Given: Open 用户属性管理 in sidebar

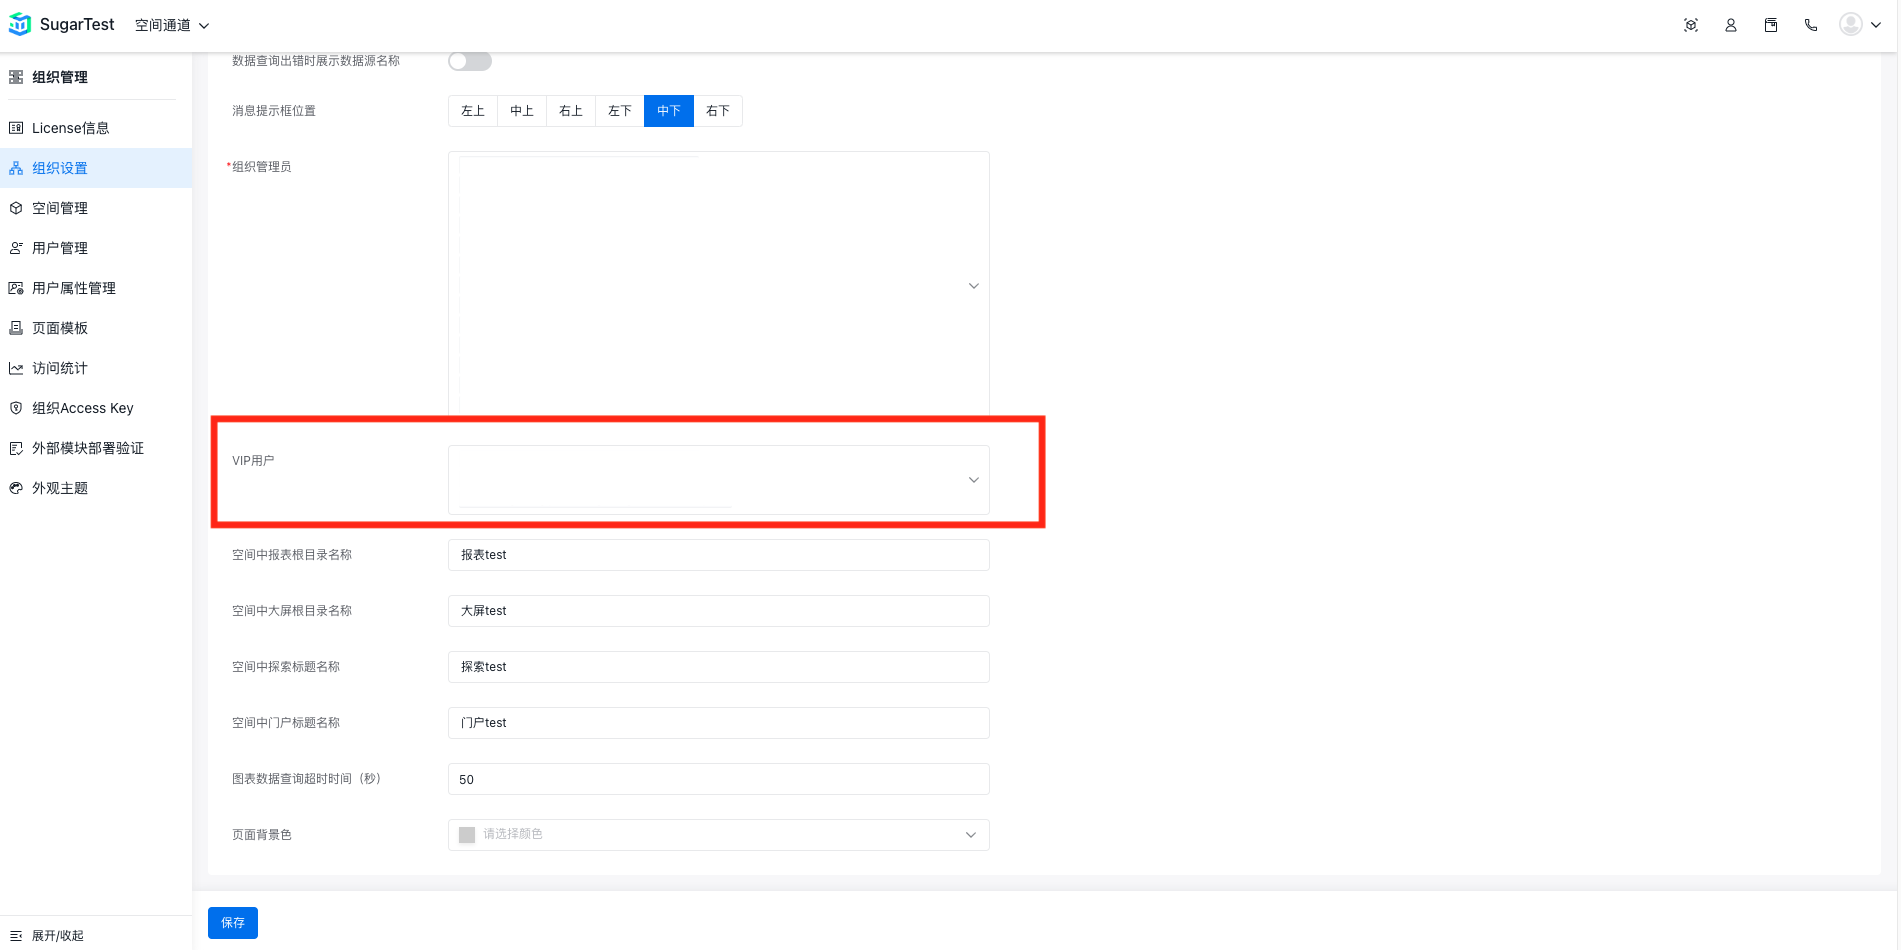Looking at the screenshot, I should coord(96,288).
